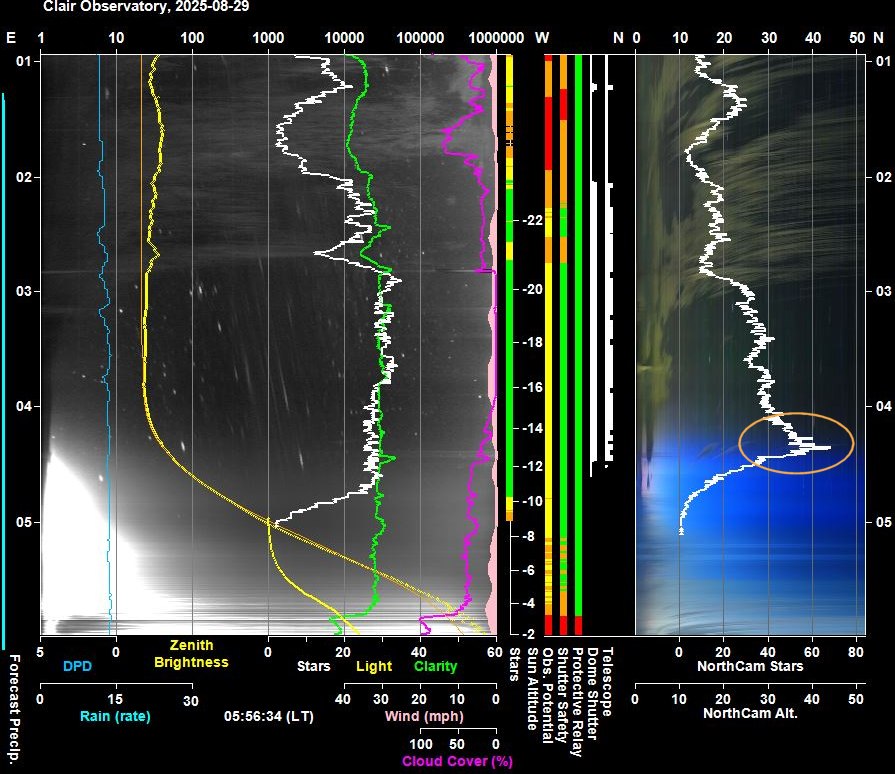
Task: Select the Cloud Cover (%) label
Action: (457, 761)
